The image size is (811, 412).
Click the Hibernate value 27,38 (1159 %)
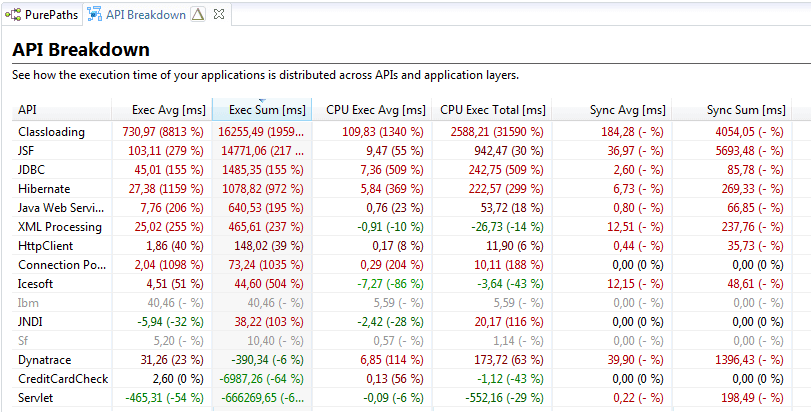(x=166, y=189)
